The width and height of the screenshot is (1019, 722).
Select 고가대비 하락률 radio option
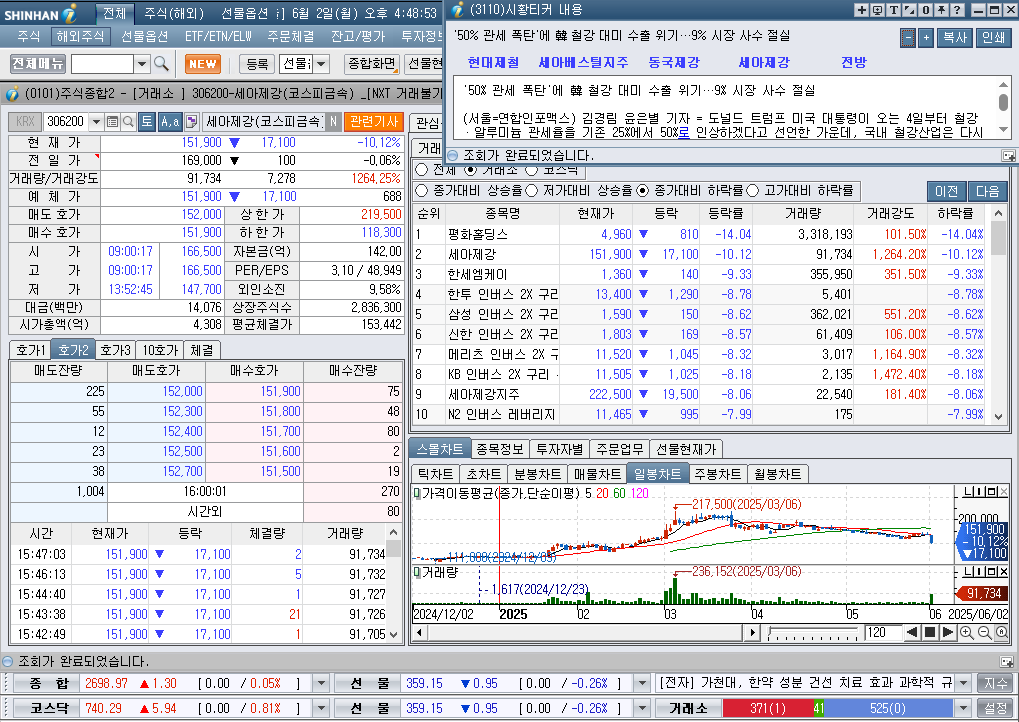753,190
